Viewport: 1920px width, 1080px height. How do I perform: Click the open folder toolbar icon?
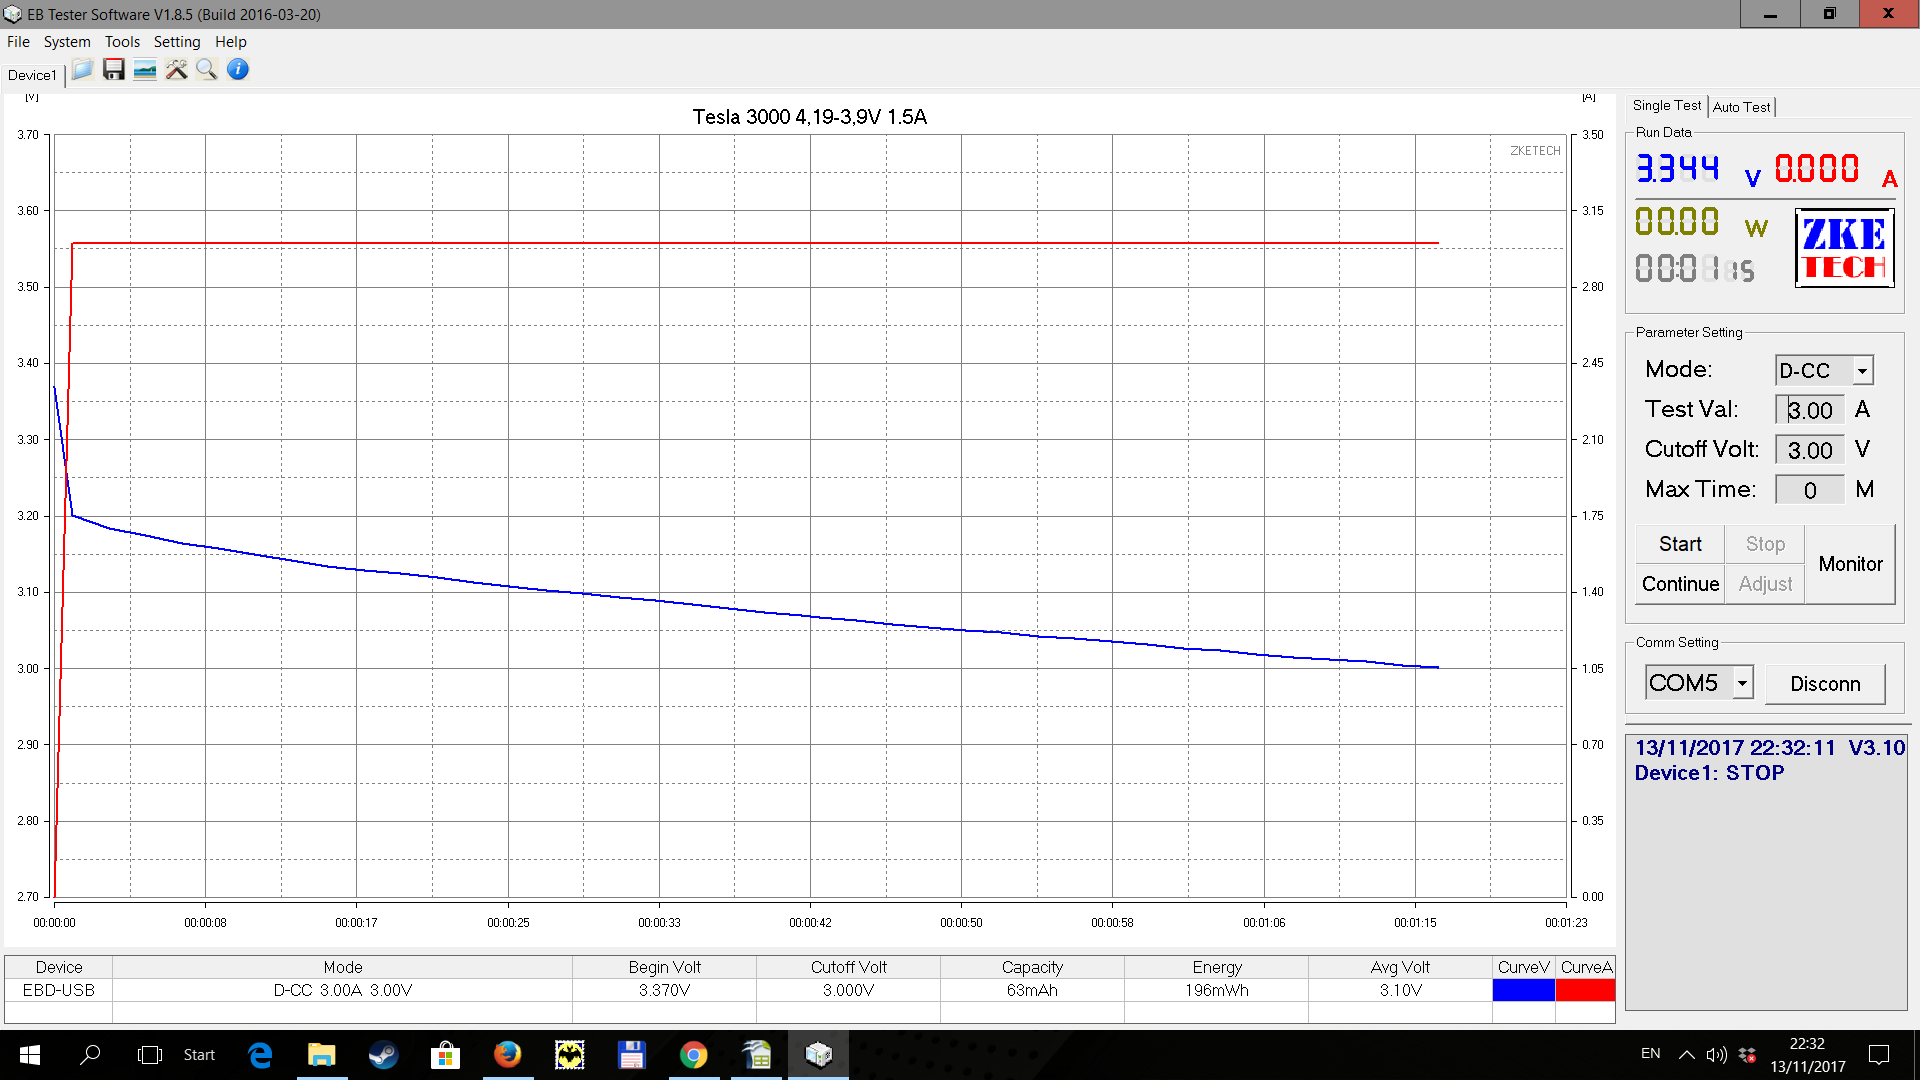coord(83,70)
